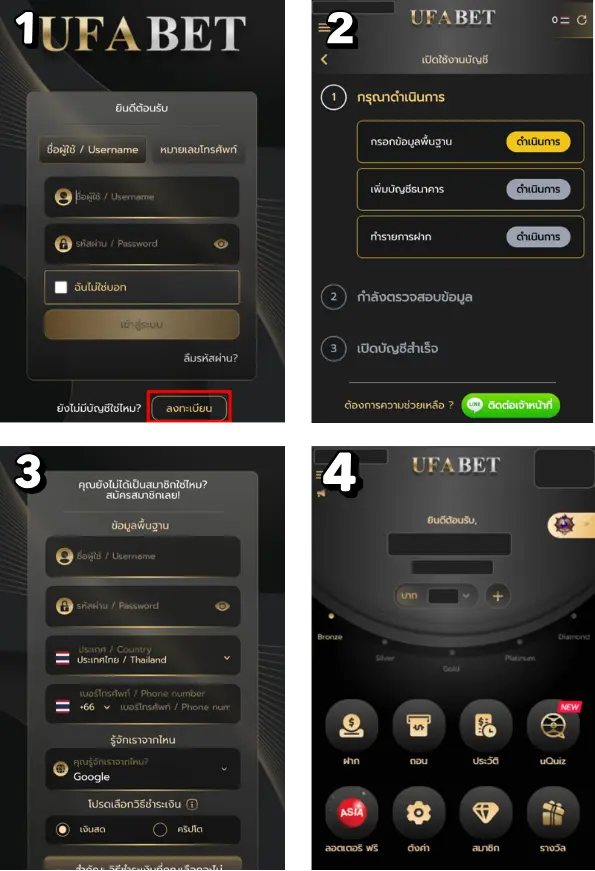Expand the Country Thailand dropdown

[x=143, y=655]
